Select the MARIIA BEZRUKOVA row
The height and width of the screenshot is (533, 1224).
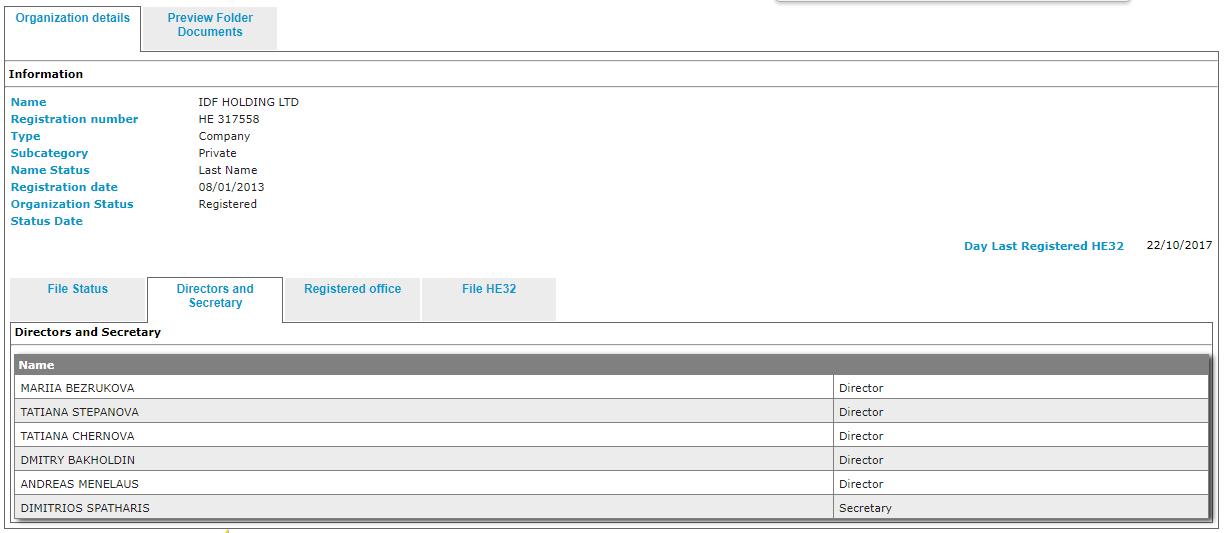[x=611, y=387]
